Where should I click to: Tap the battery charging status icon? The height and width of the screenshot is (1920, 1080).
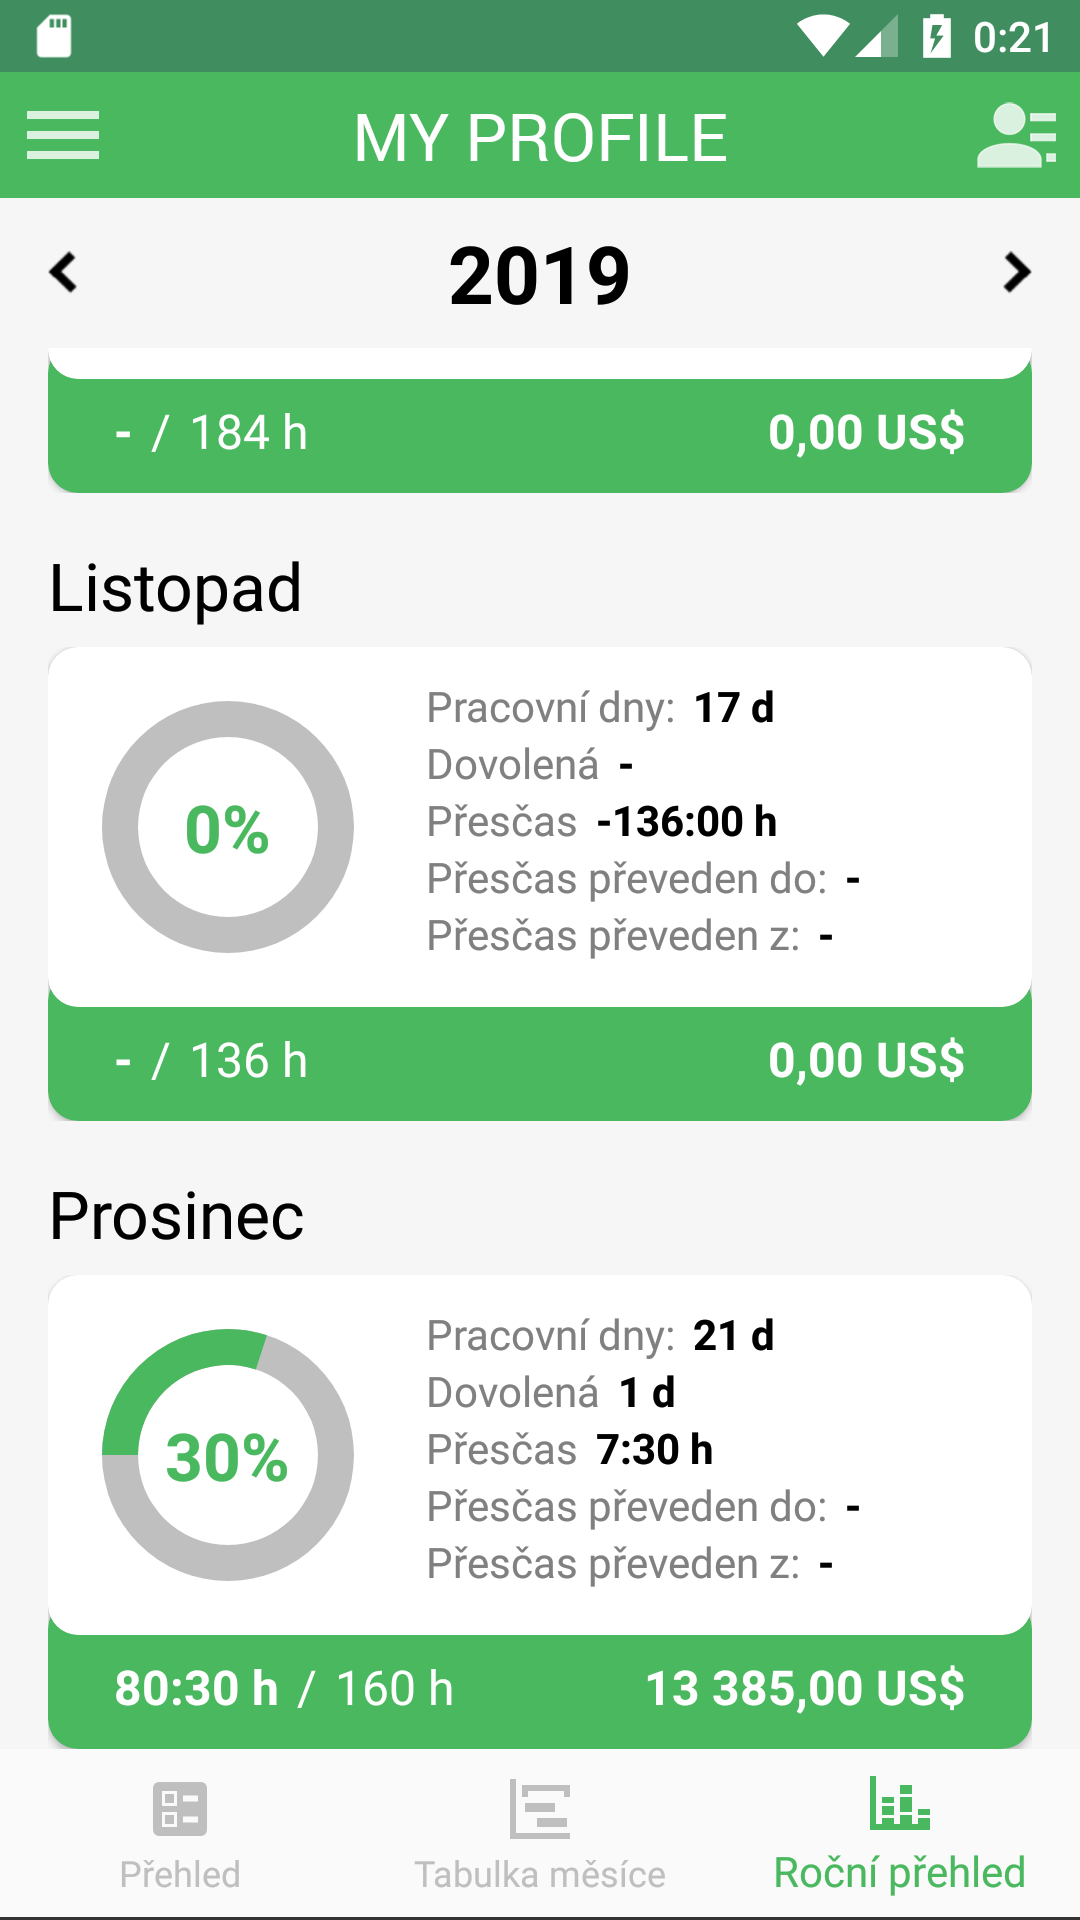(936, 37)
